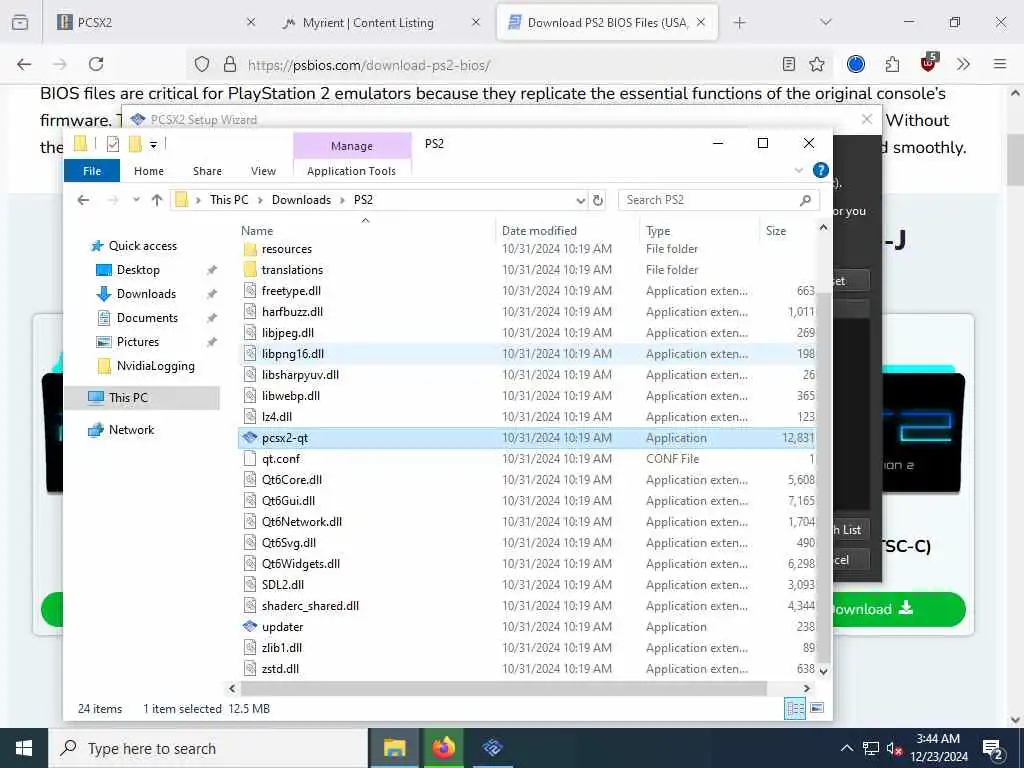Switch to the Share ribbon tab

point(207,170)
